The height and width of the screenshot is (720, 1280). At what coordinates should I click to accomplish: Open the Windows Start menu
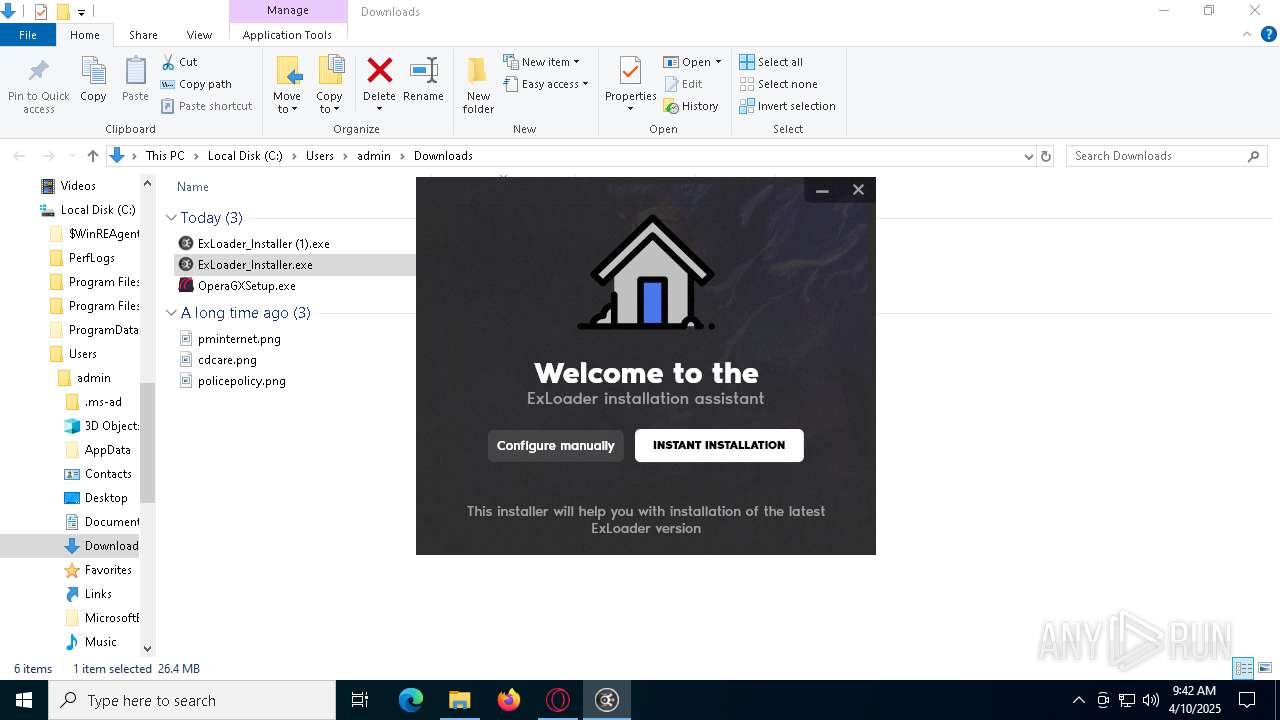24,700
